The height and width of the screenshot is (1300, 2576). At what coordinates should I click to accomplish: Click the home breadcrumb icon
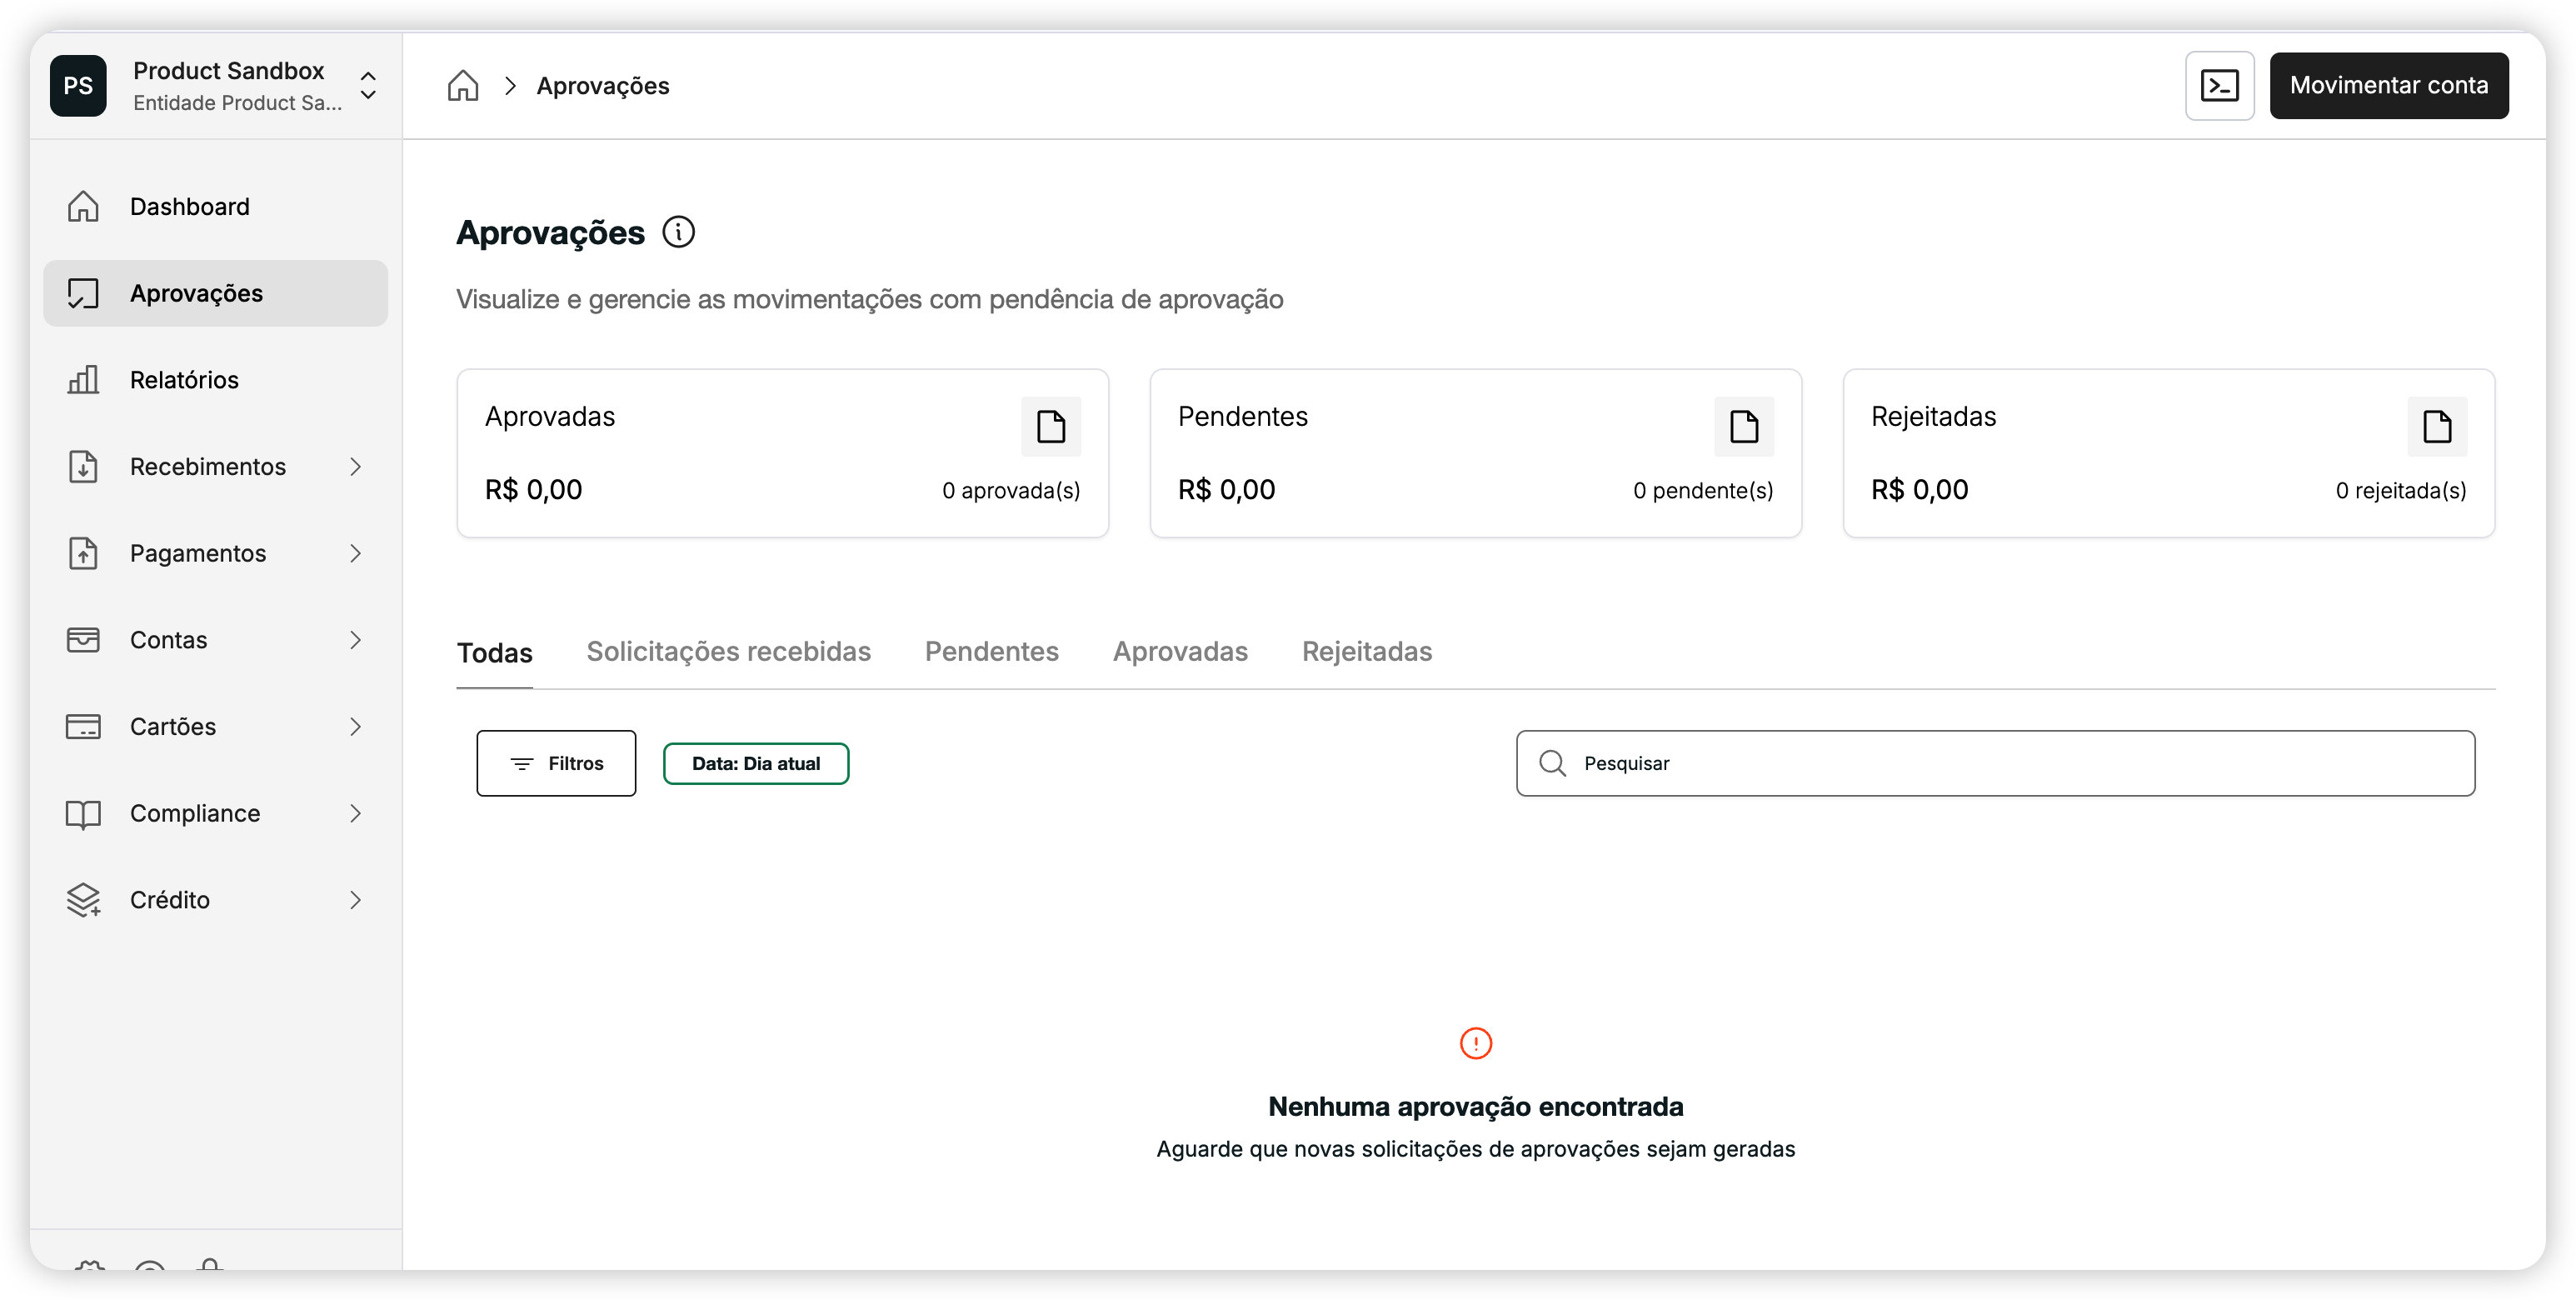[x=462, y=86]
